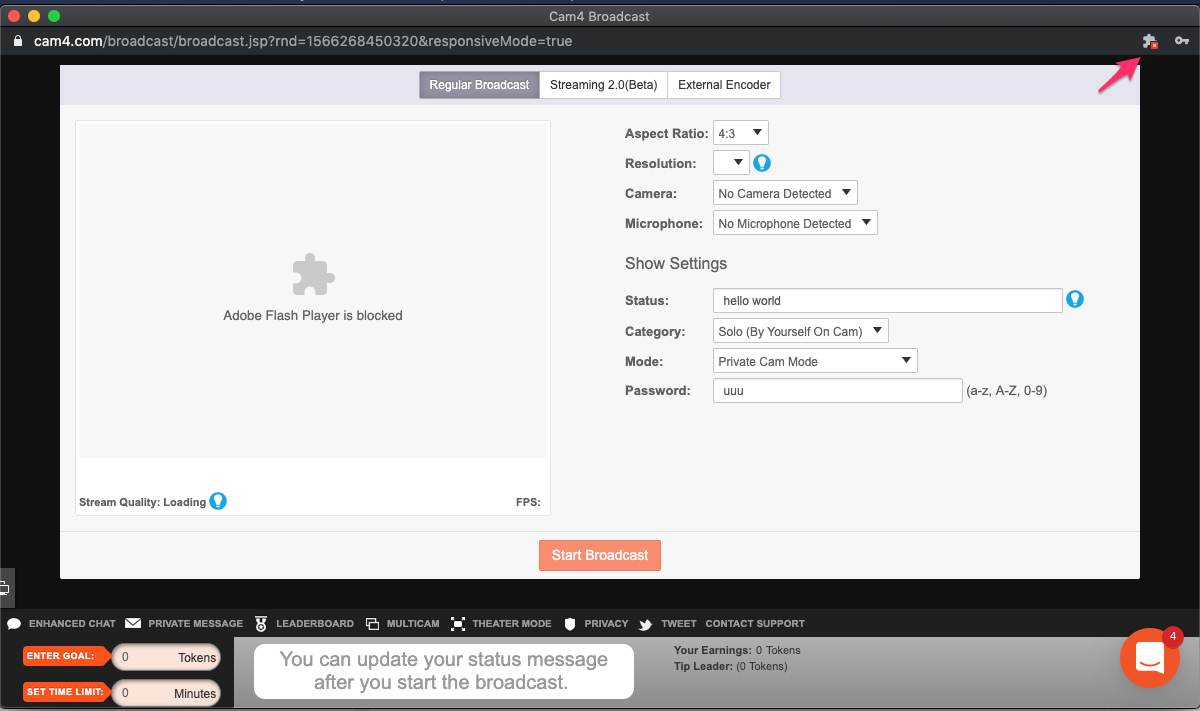Select the External Encoder tab
Image resolution: width=1200 pixels, height=711 pixels.
pos(724,85)
